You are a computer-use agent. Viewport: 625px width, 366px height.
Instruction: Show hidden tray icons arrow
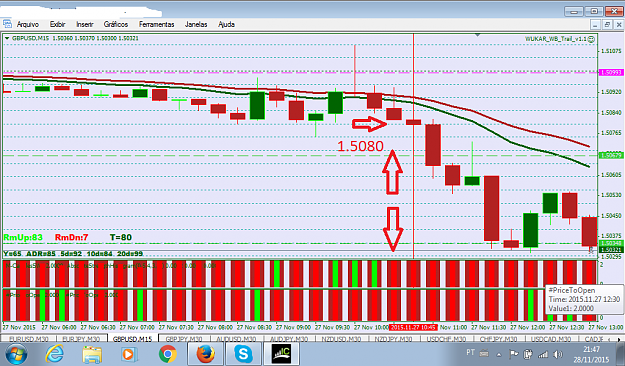pyautogui.click(x=499, y=354)
